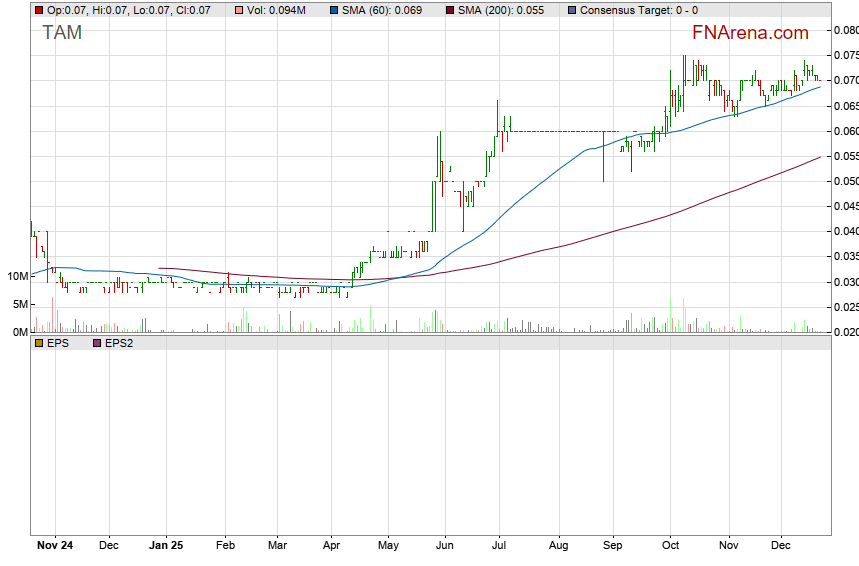Image resolution: width=859 pixels, height=566 pixels.
Task: Click the EPS2 label in lower panel
Action: (119, 342)
